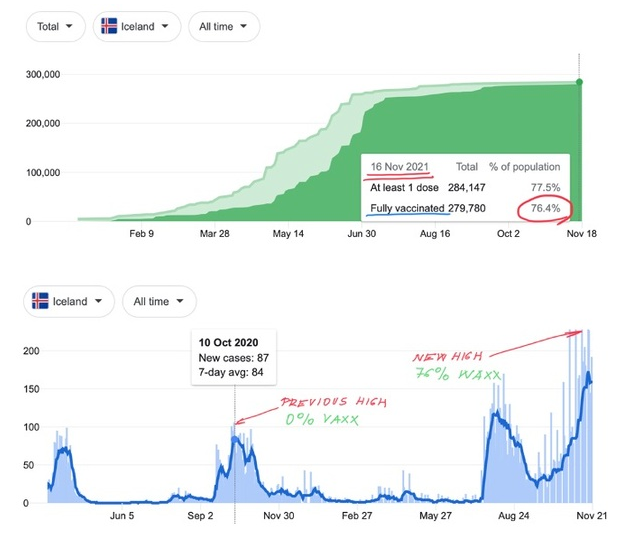
Task: Select the 'Fully vaccinated' row label
Action: pos(406,209)
